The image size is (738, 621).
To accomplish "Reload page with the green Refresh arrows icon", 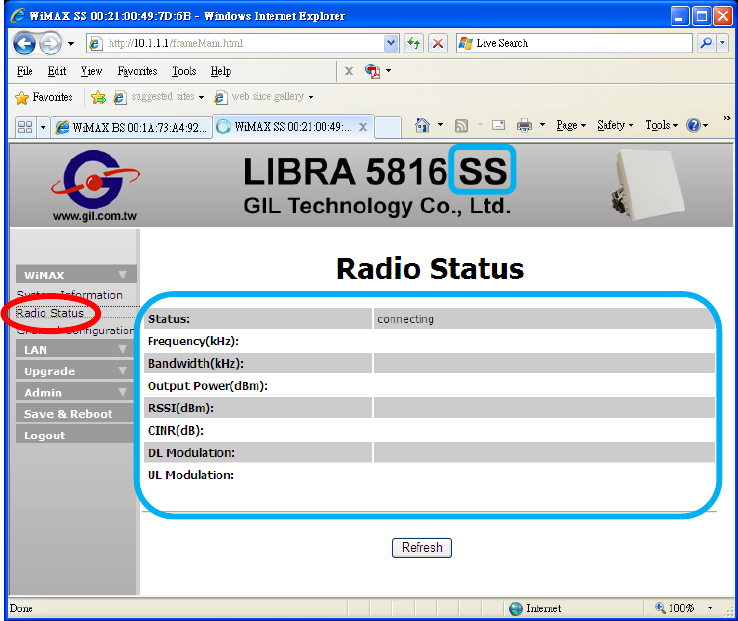I will click(x=414, y=43).
